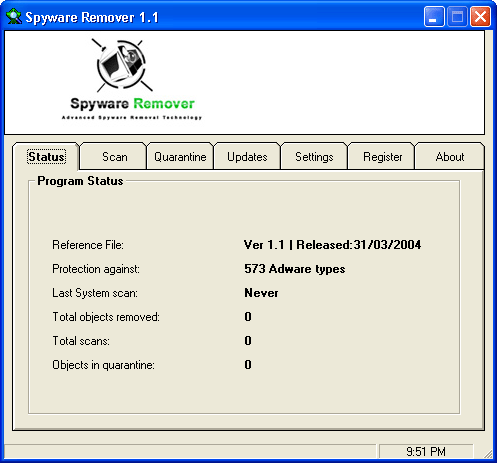Click the window resize grip corner
Image resolution: width=497 pixels, height=463 pixels.
[x=488, y=454]
